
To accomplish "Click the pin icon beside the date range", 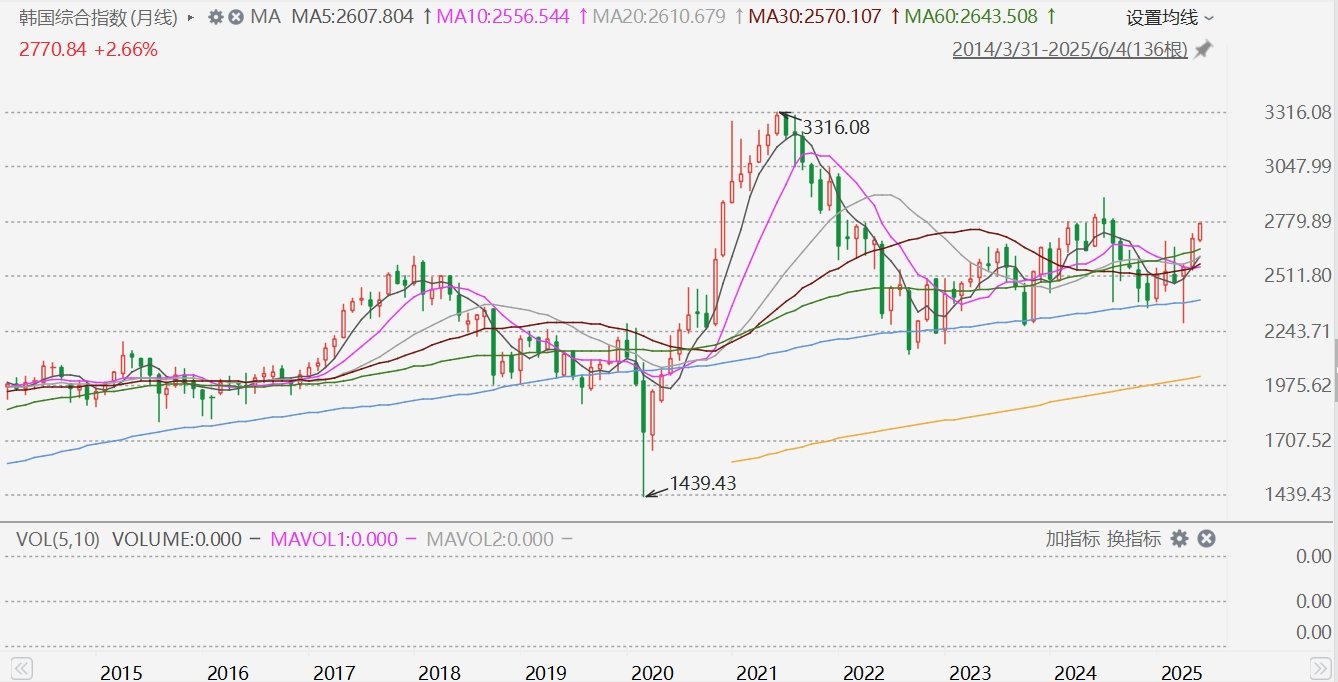I will (x=1203, y=49).
